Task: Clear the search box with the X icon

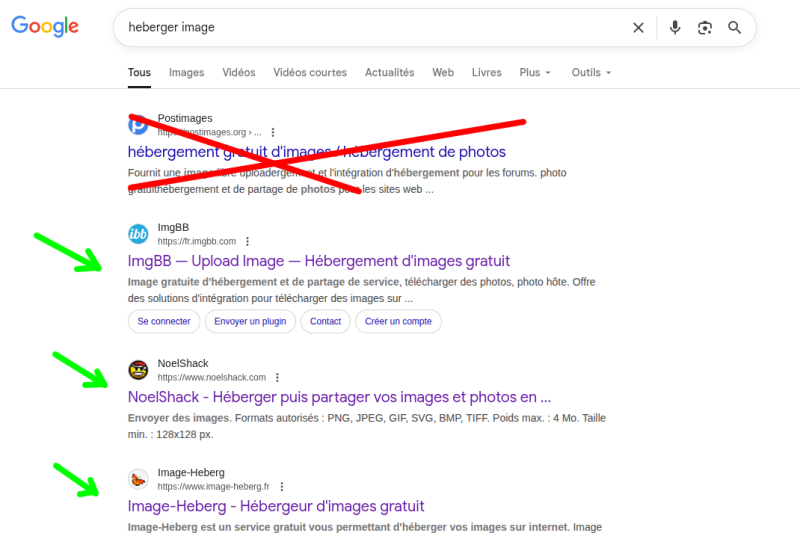Action: pyautogui.click(x=638, y=28)
